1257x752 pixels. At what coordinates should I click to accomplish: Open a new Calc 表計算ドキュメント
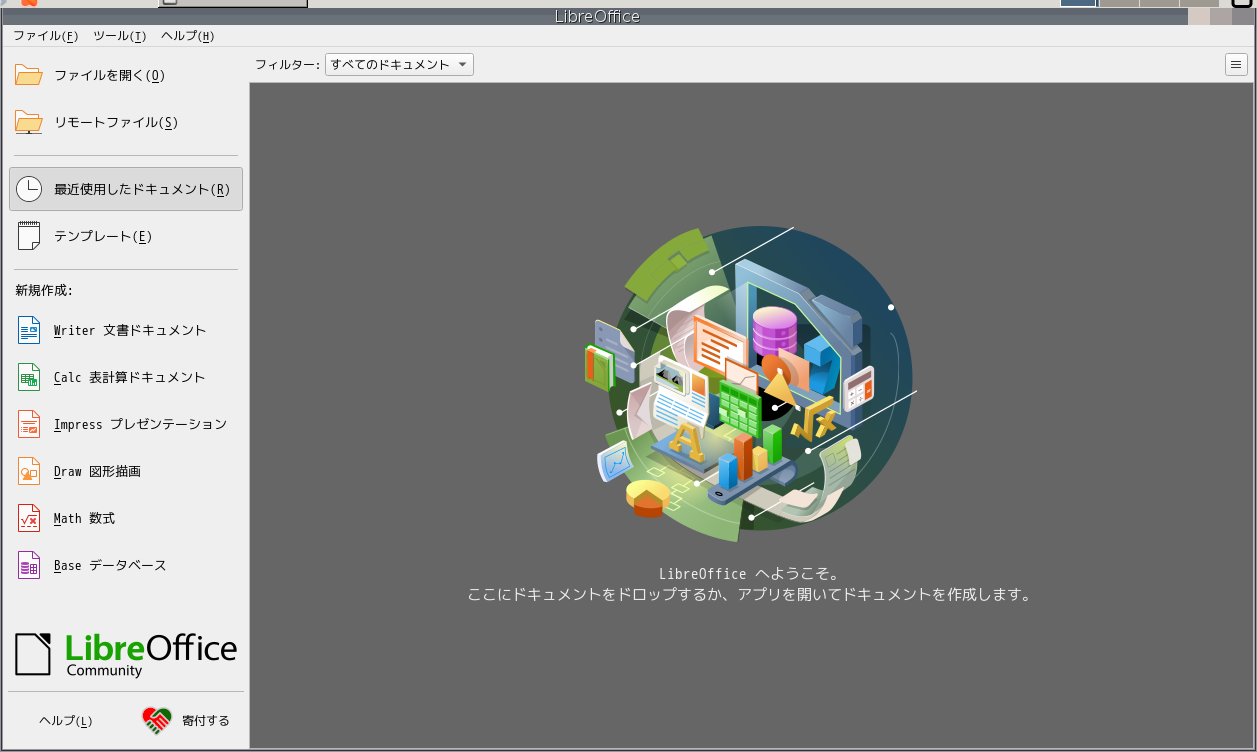click(128, 377)
